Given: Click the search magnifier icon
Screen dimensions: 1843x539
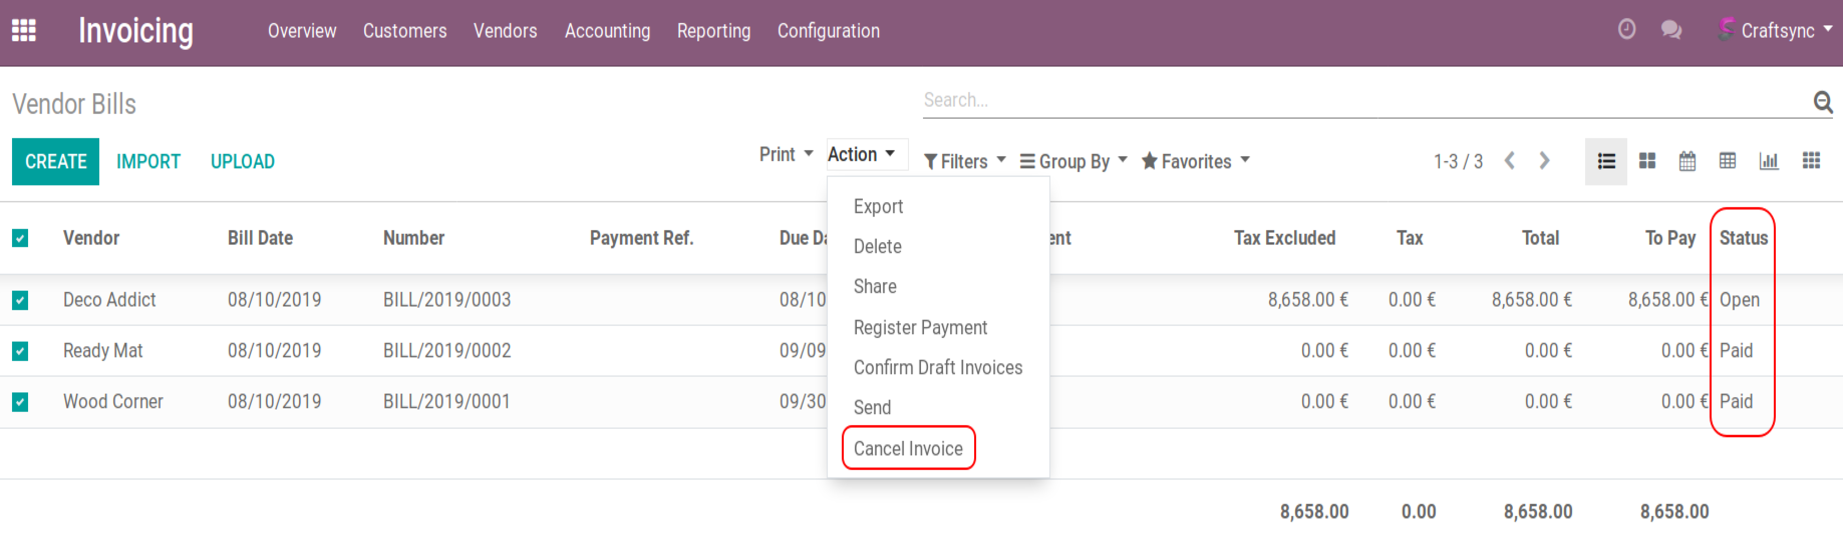Looking at the screenshot, I should pos(1822,101).
